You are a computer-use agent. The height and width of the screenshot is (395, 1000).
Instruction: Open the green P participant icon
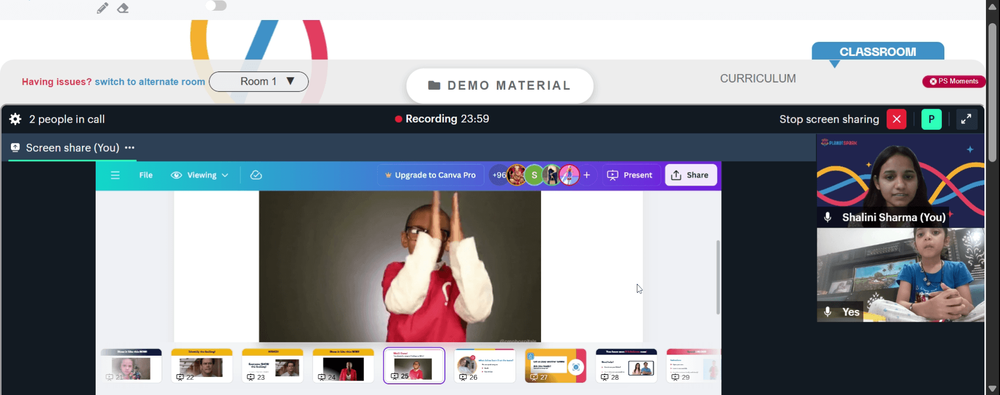[x=931, y=119]
